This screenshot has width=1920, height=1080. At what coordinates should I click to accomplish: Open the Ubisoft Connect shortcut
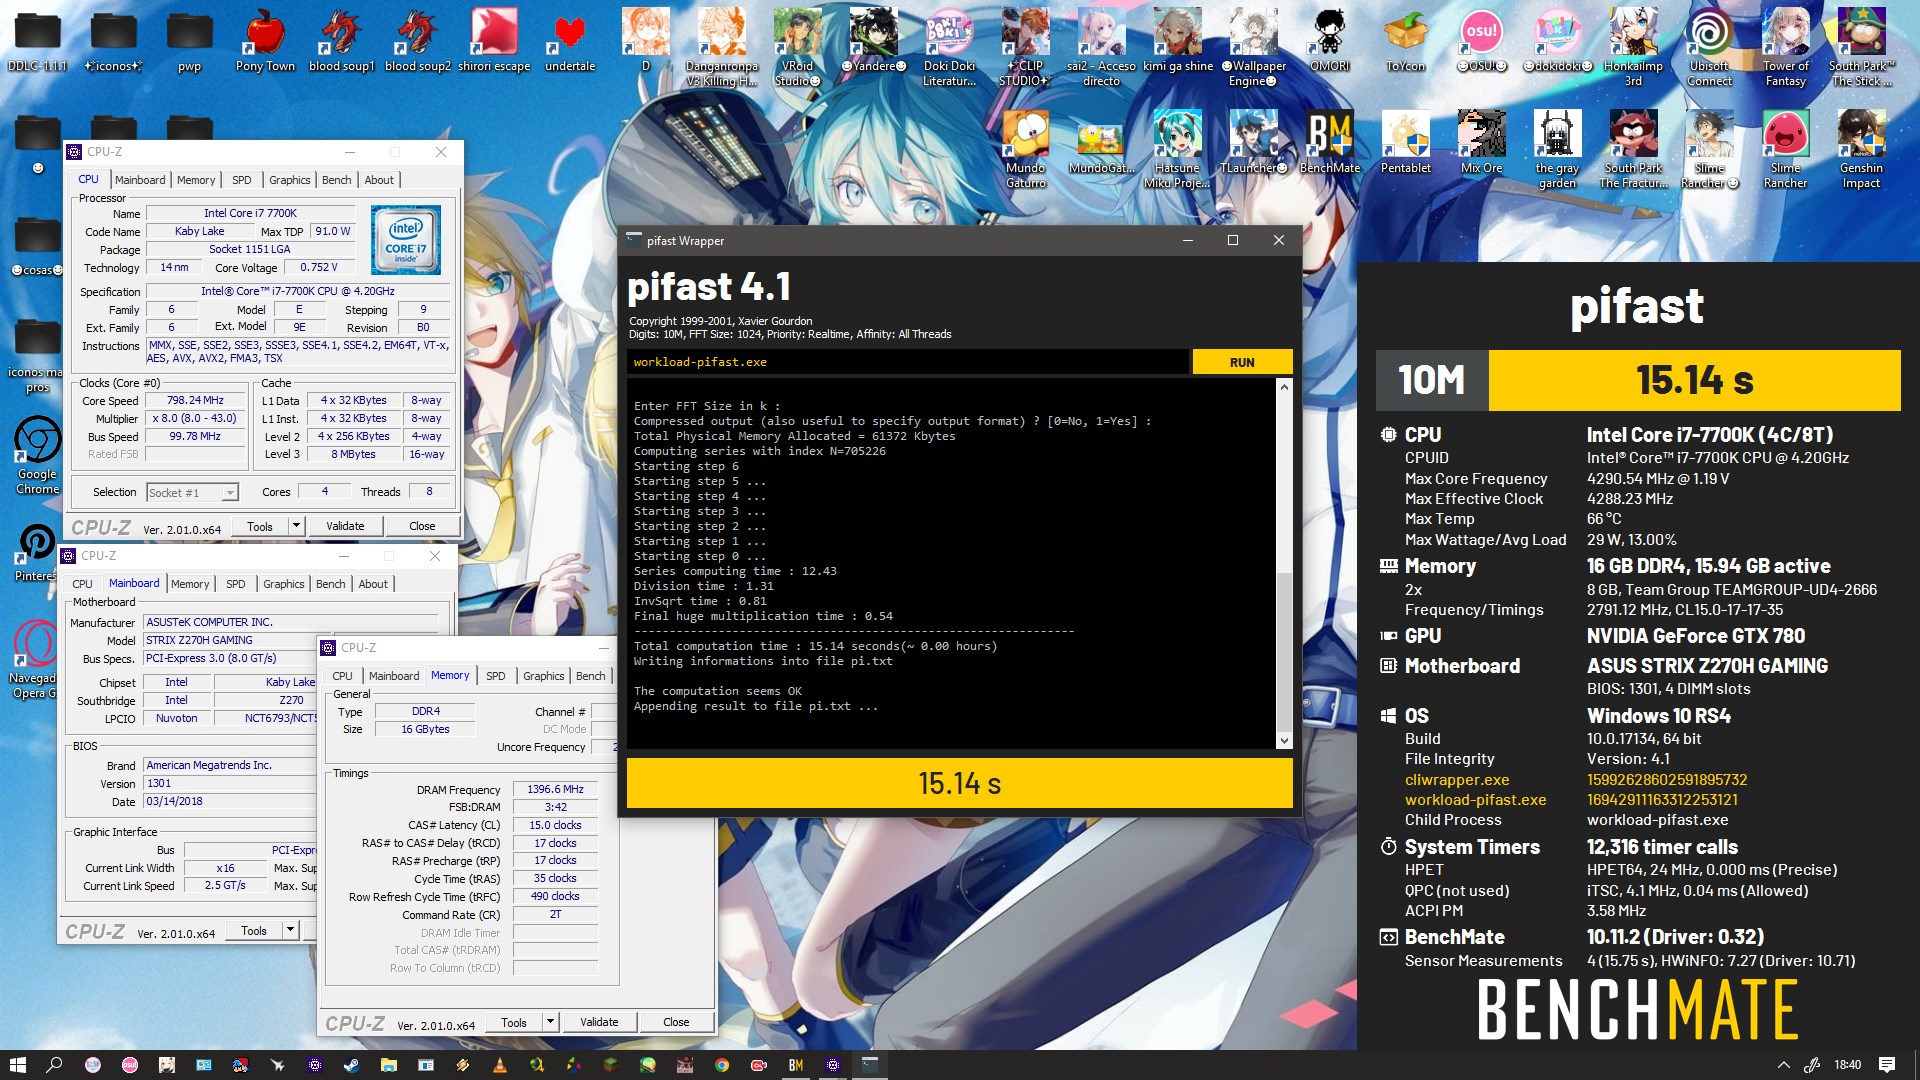(1709, 45)
